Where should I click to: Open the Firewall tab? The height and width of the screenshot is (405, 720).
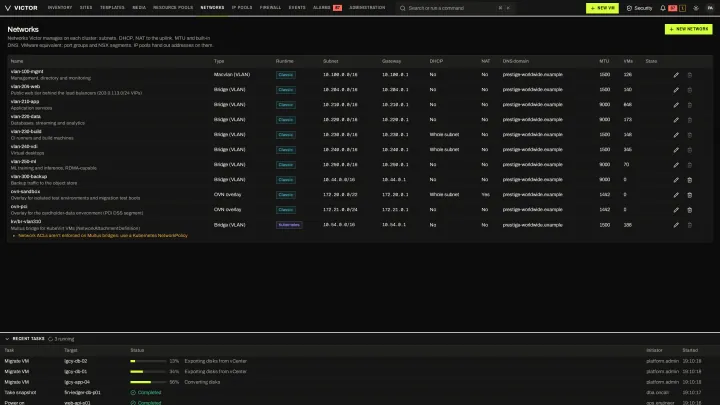270,8
